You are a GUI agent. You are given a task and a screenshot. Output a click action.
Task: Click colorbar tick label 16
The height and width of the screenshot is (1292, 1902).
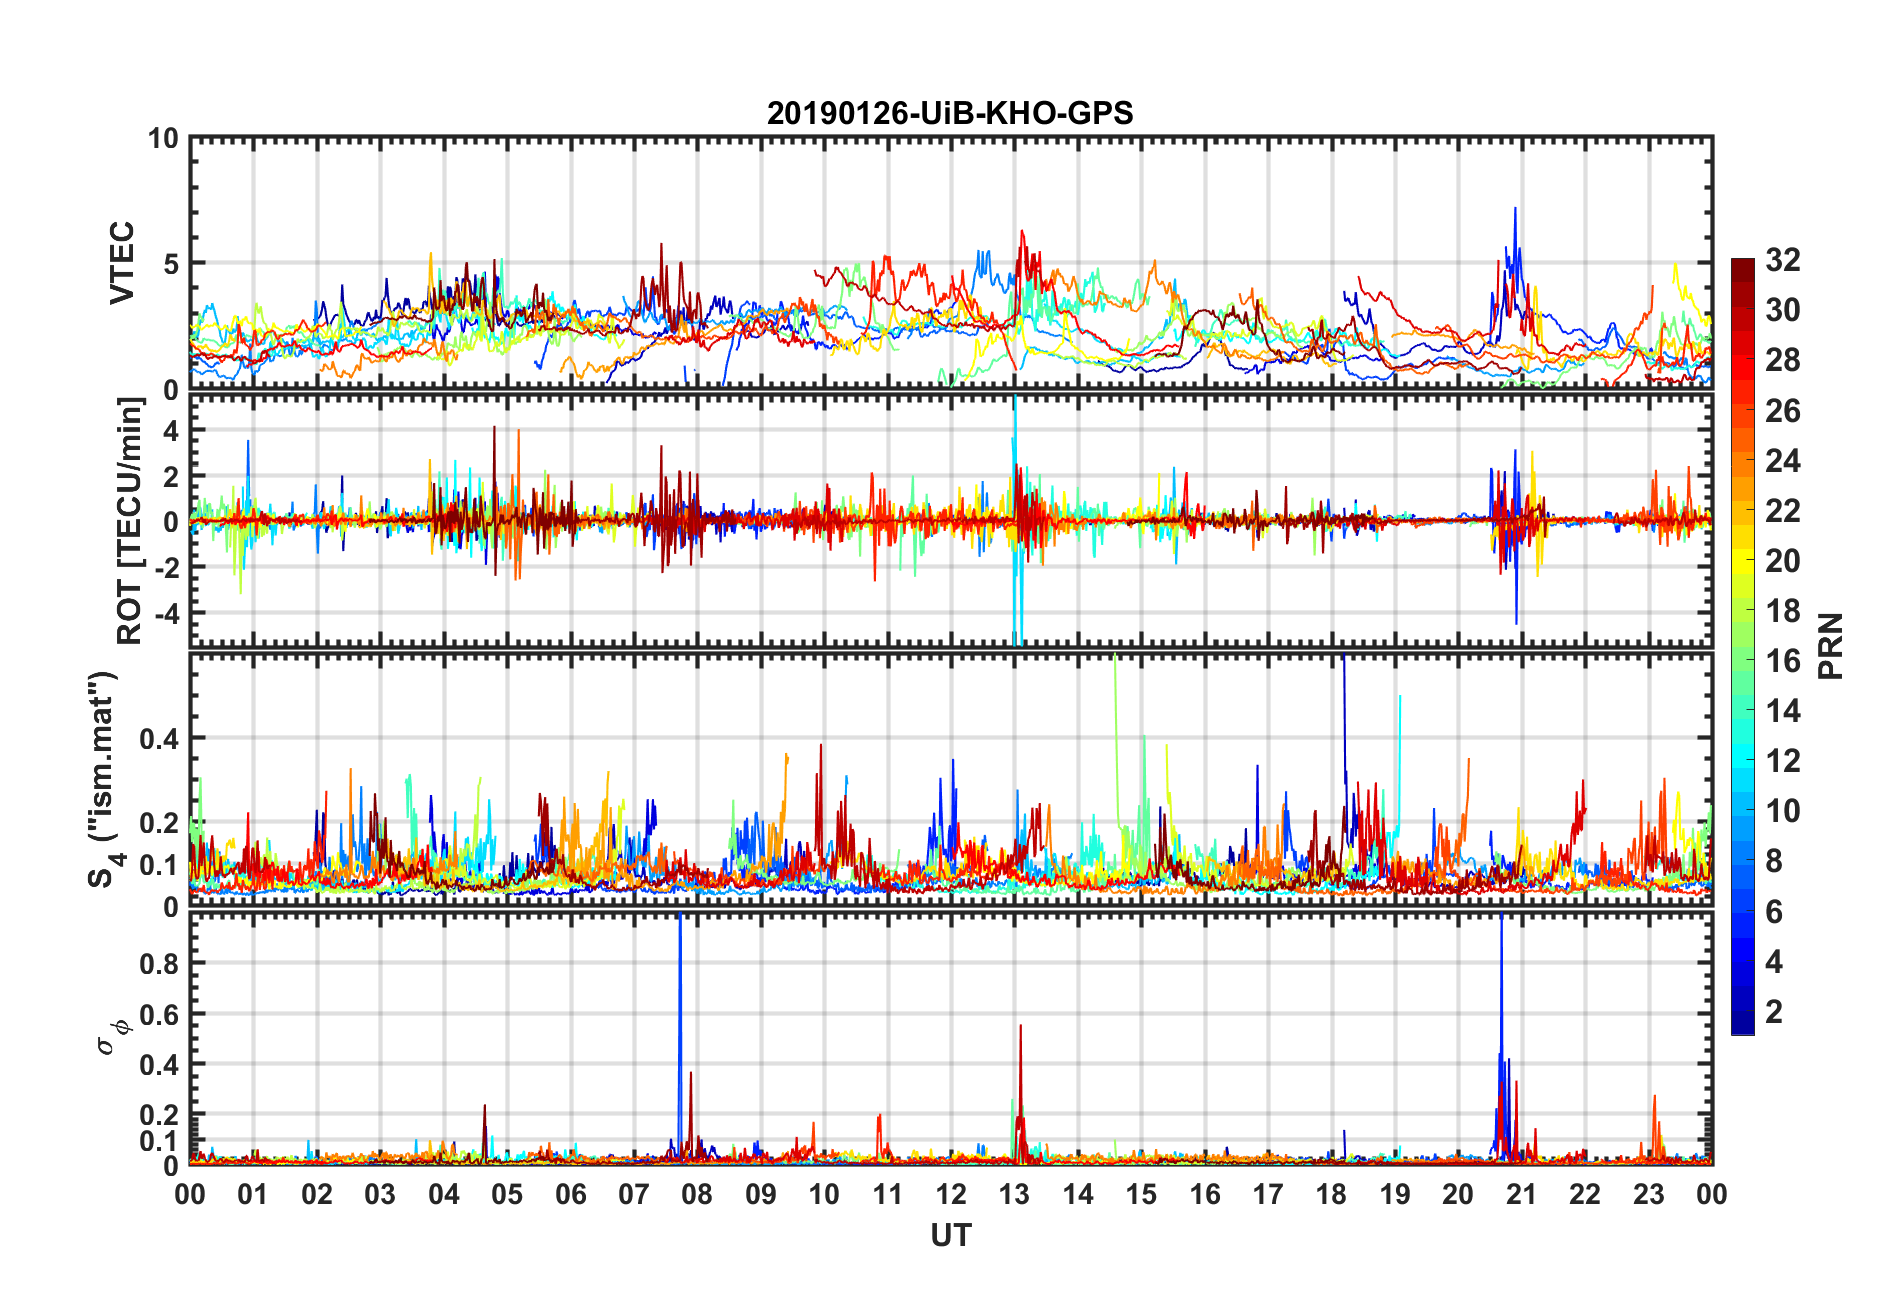click(1782, 660)
